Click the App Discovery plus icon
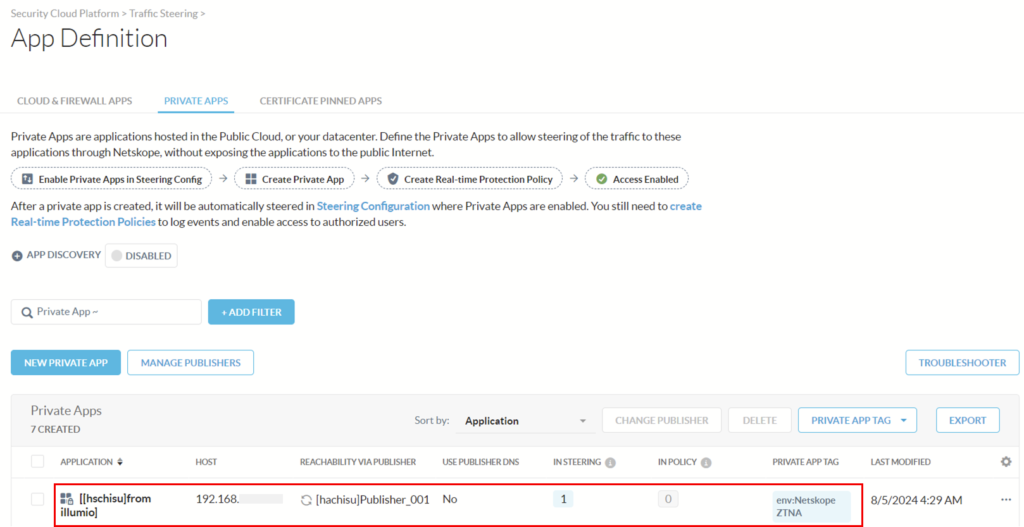The width and height of the screenshot is (1024, 527). [17, 256]
